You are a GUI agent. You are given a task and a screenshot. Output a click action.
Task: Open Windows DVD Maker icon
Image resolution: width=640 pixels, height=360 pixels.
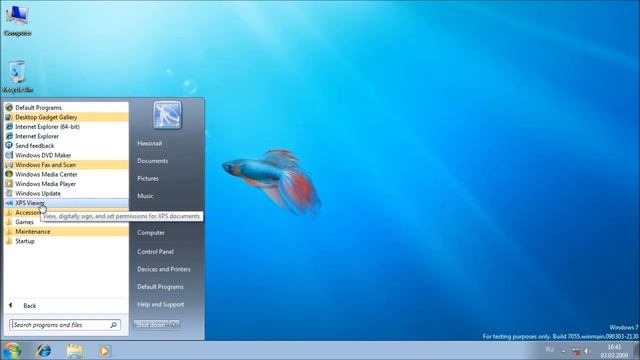tap(9, 155)
